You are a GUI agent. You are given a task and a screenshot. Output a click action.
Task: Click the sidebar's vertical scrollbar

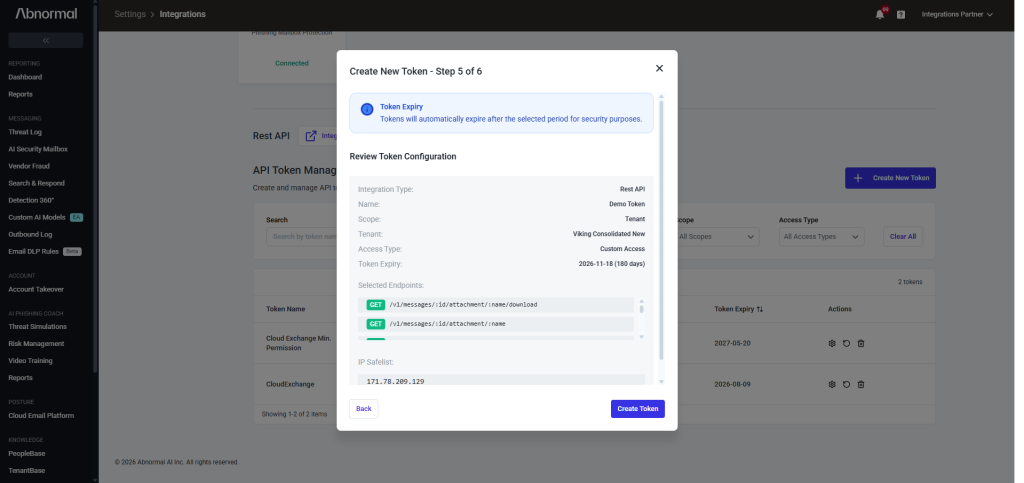tap(96, 189)
